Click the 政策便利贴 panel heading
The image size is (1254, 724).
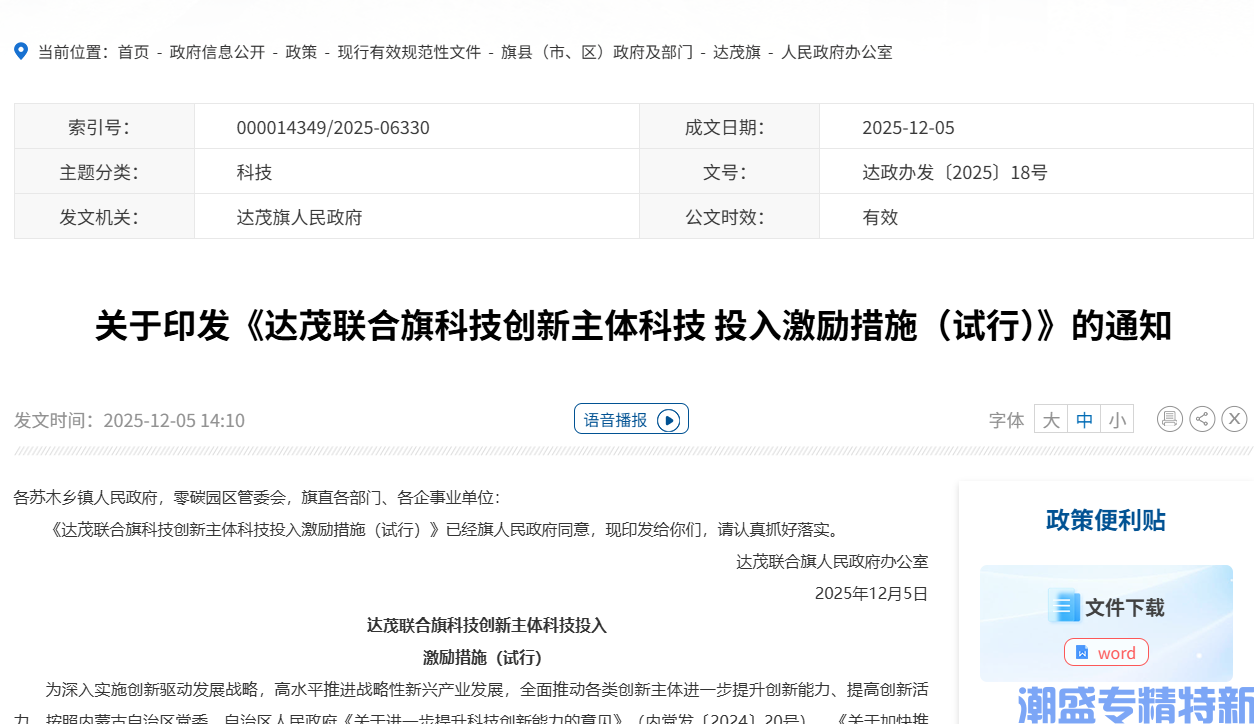point(1104,520)
